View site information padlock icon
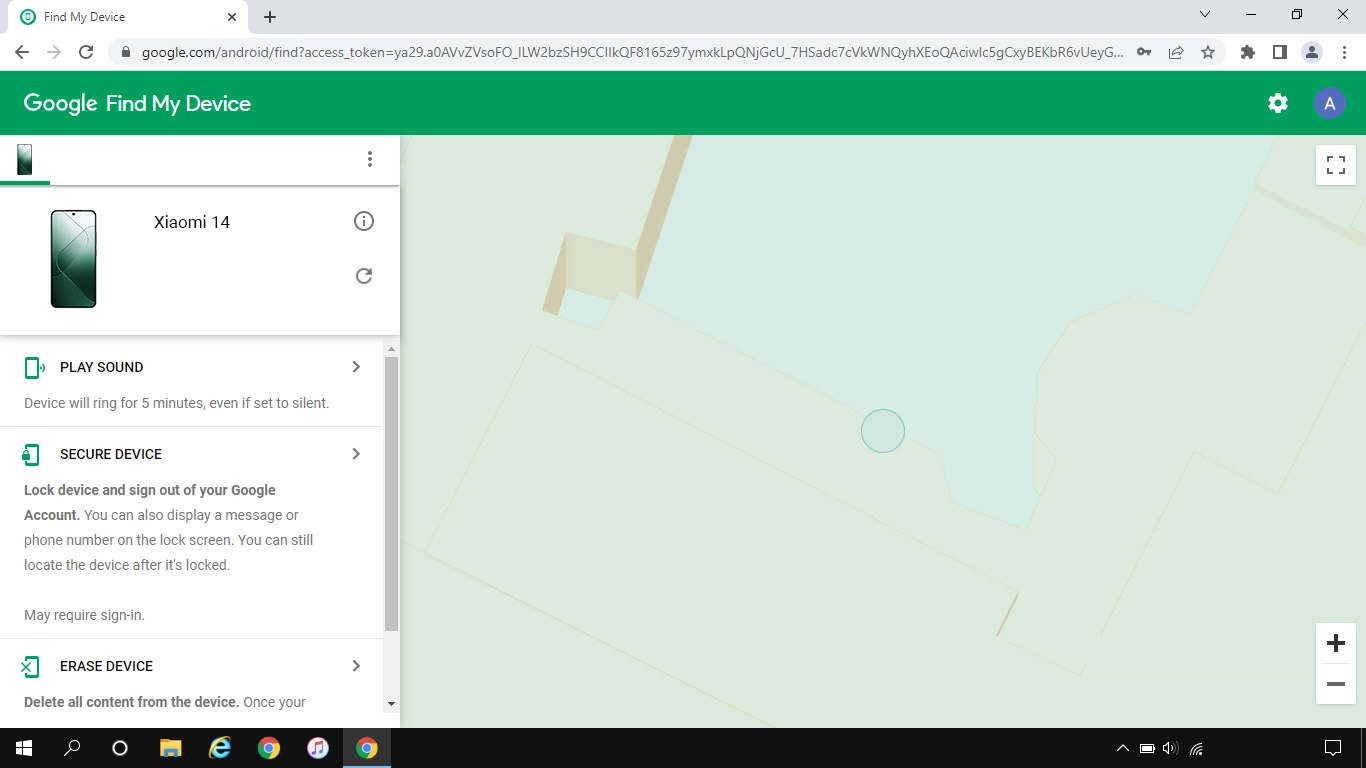Screen dimensions: 1366x768 125,52
